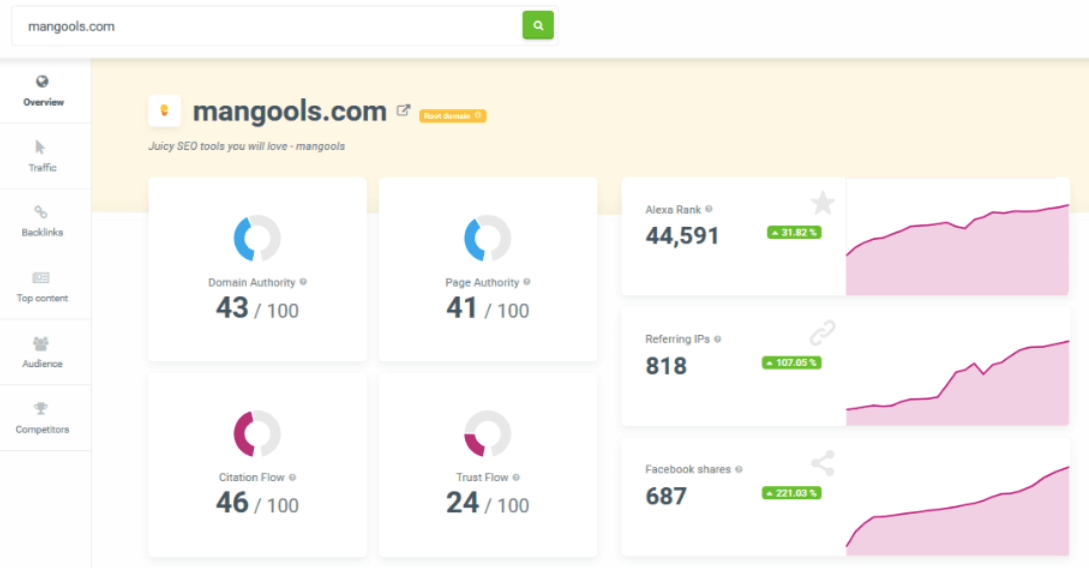Open the Overview sidebar tab
The image size is (1089, 568).
coord(43,91)
